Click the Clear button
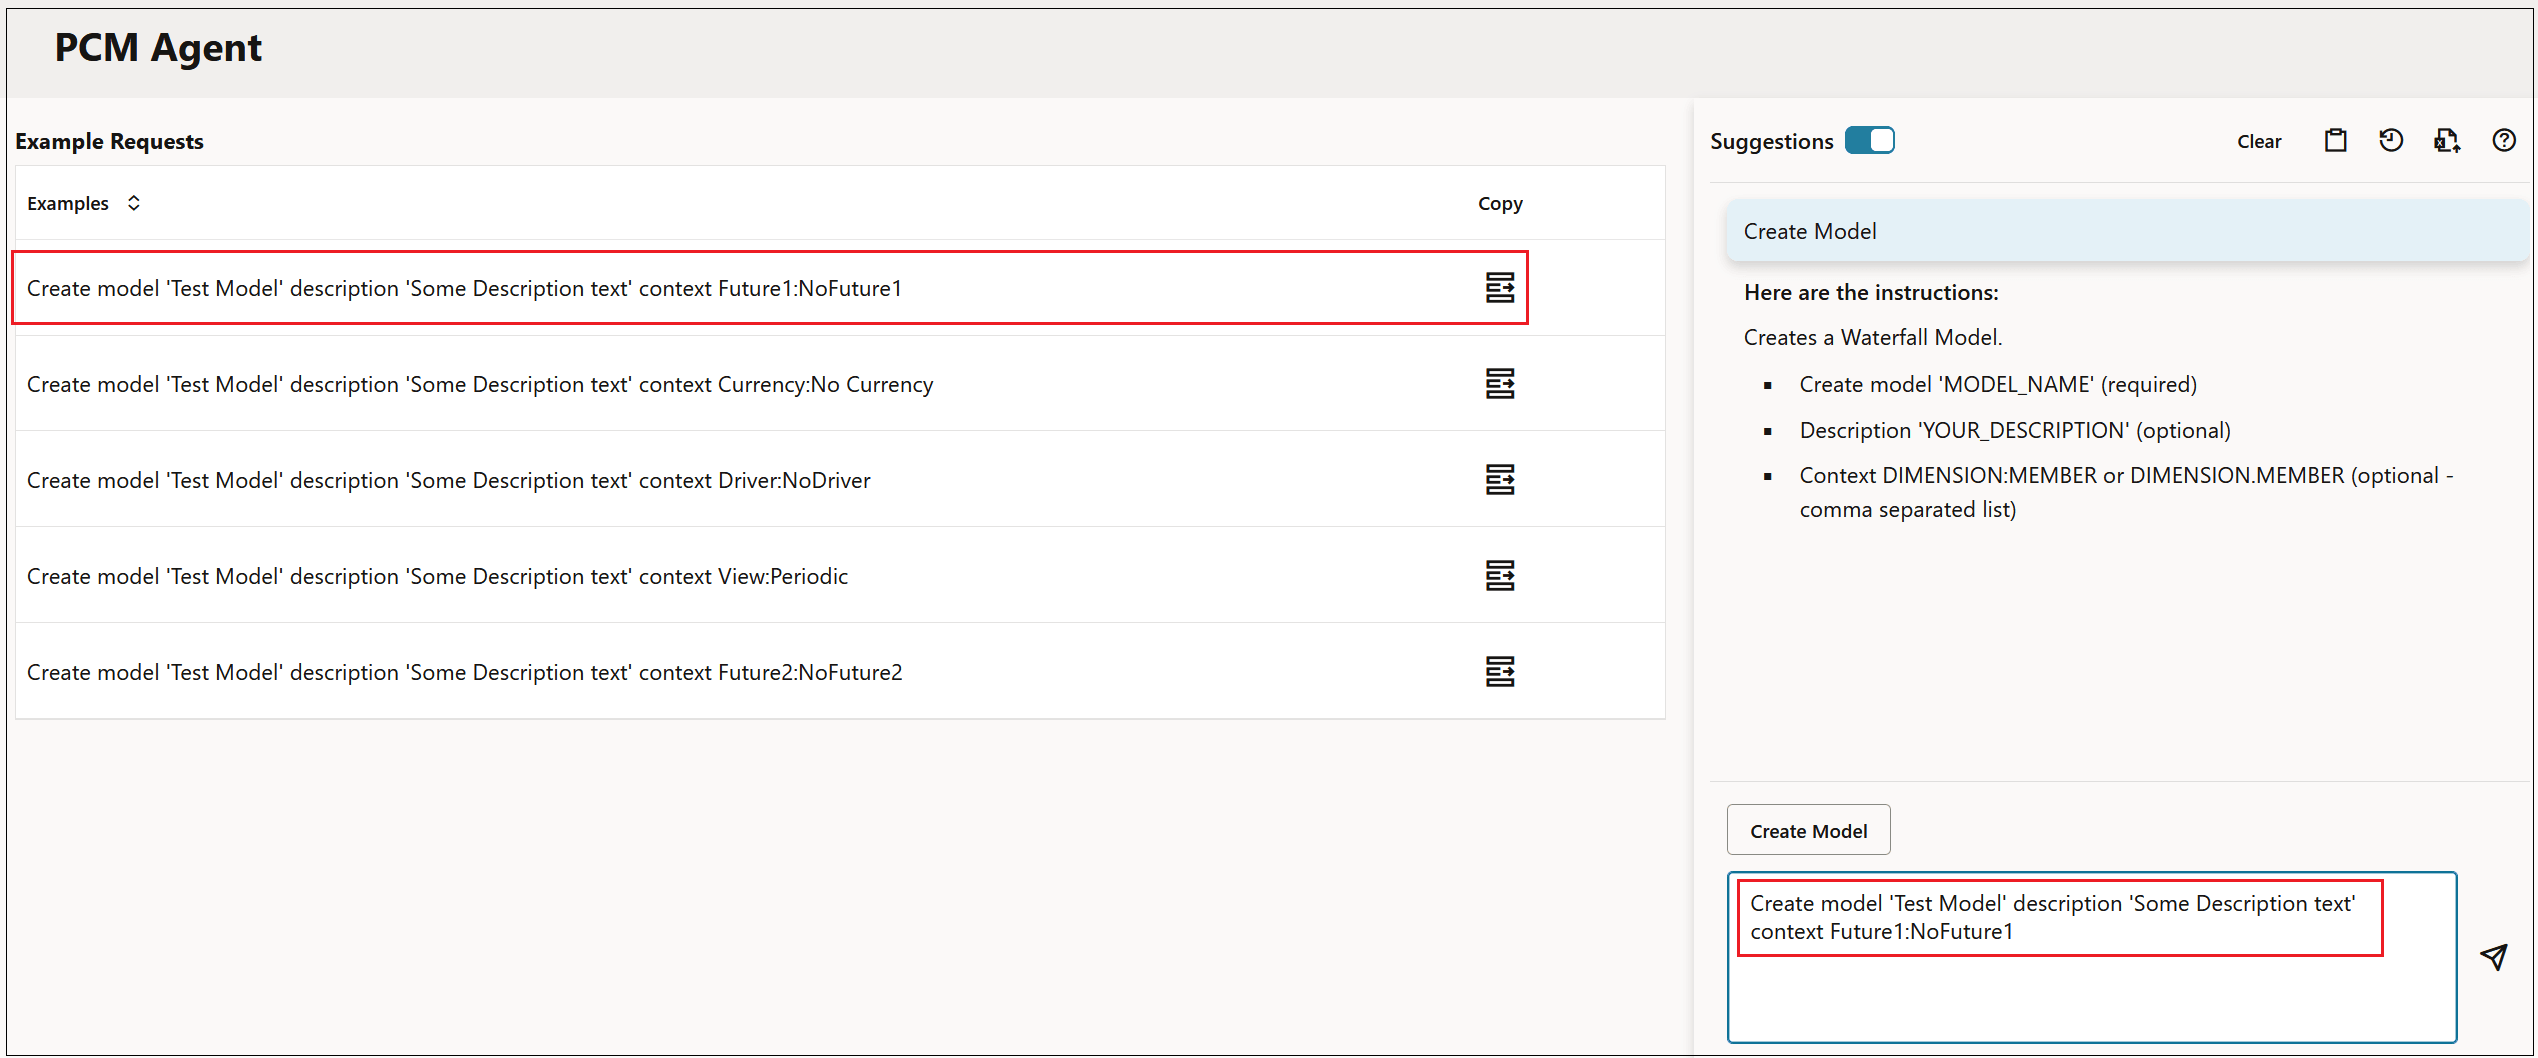 (2259, 141)
